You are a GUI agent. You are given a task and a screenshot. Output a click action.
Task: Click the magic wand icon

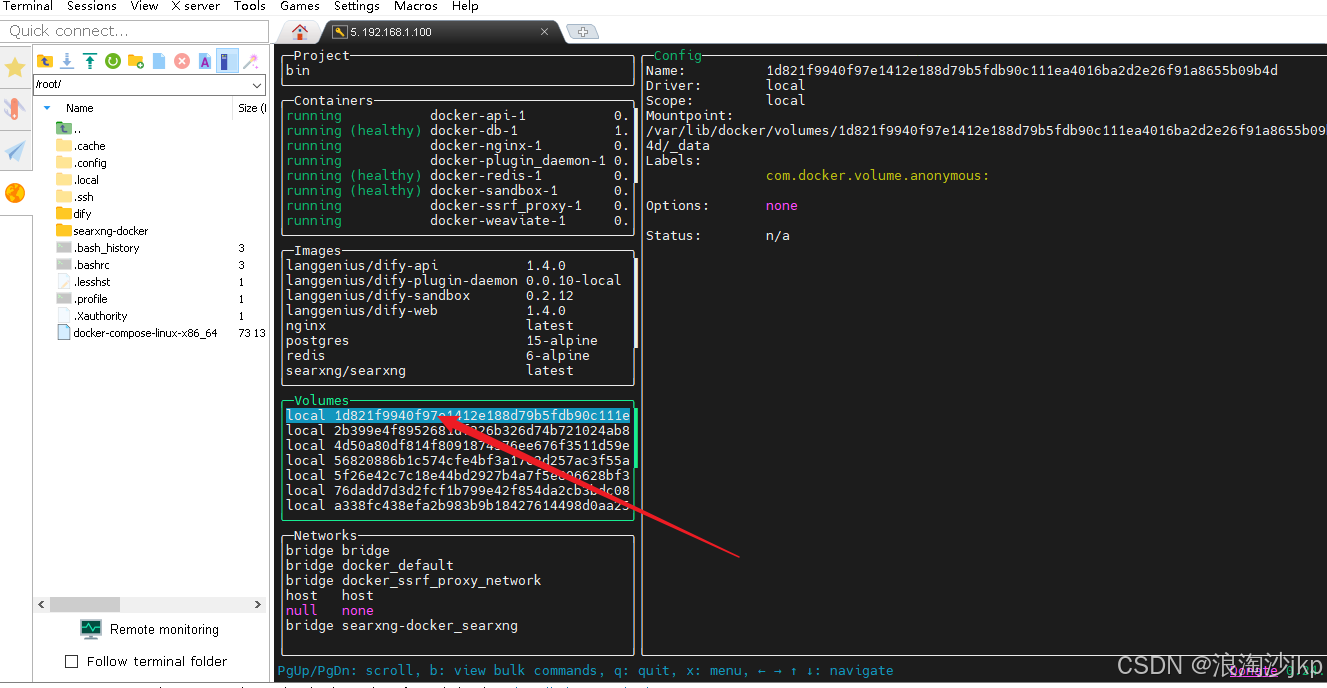tap(251, 61)
